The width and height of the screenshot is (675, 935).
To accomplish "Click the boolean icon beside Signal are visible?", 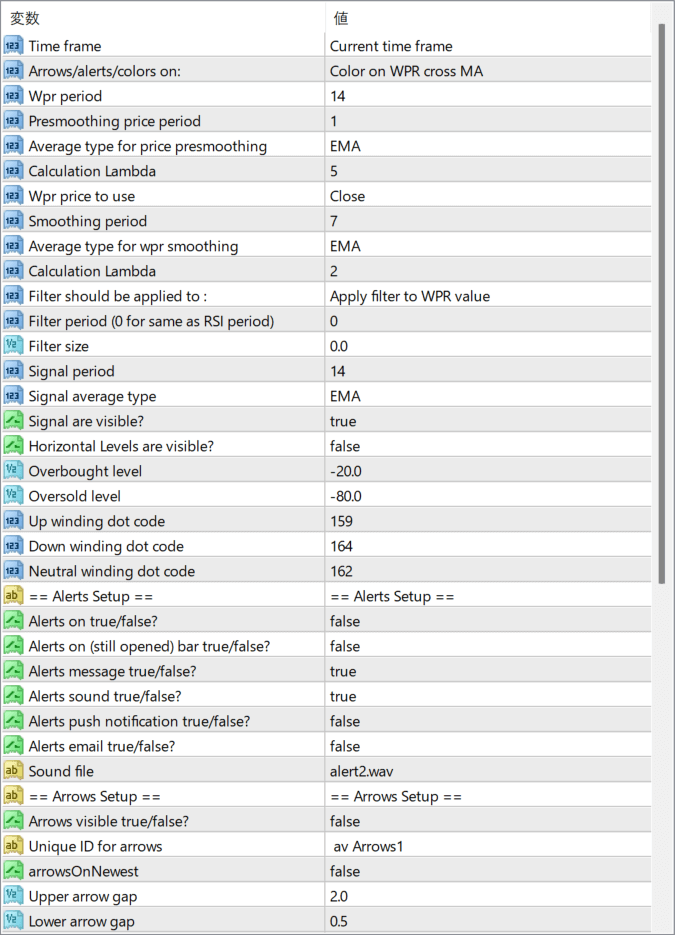I will (x=13, y=421).
